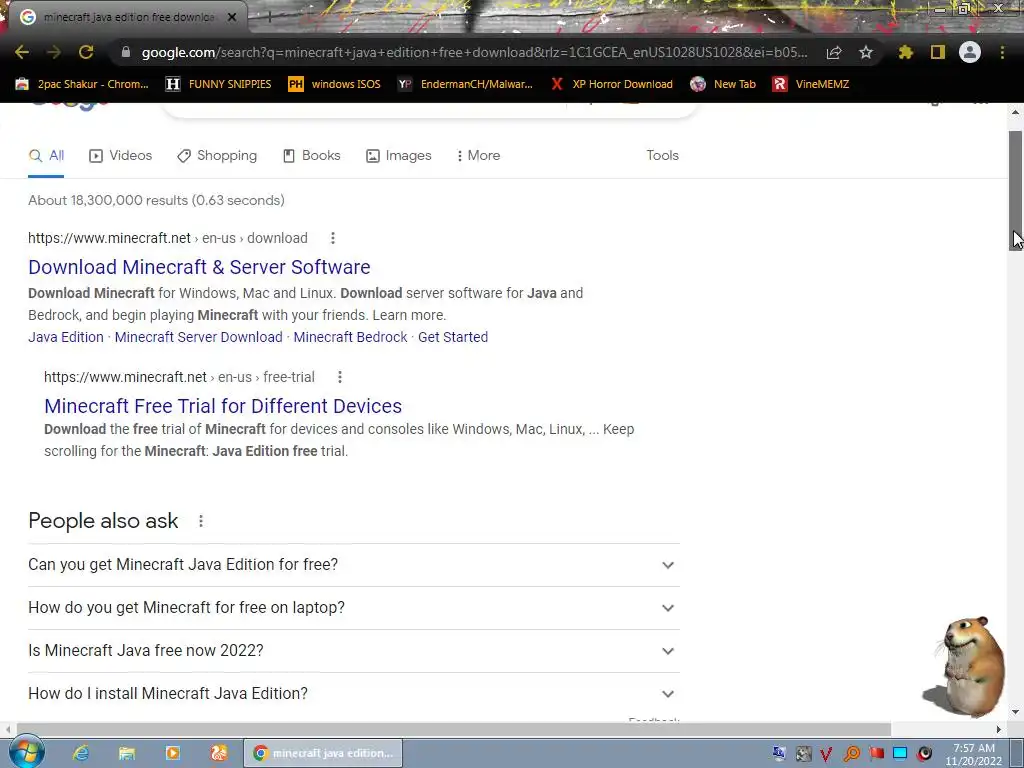Open the windows ISOS bookmark

(x=334, y=84)
